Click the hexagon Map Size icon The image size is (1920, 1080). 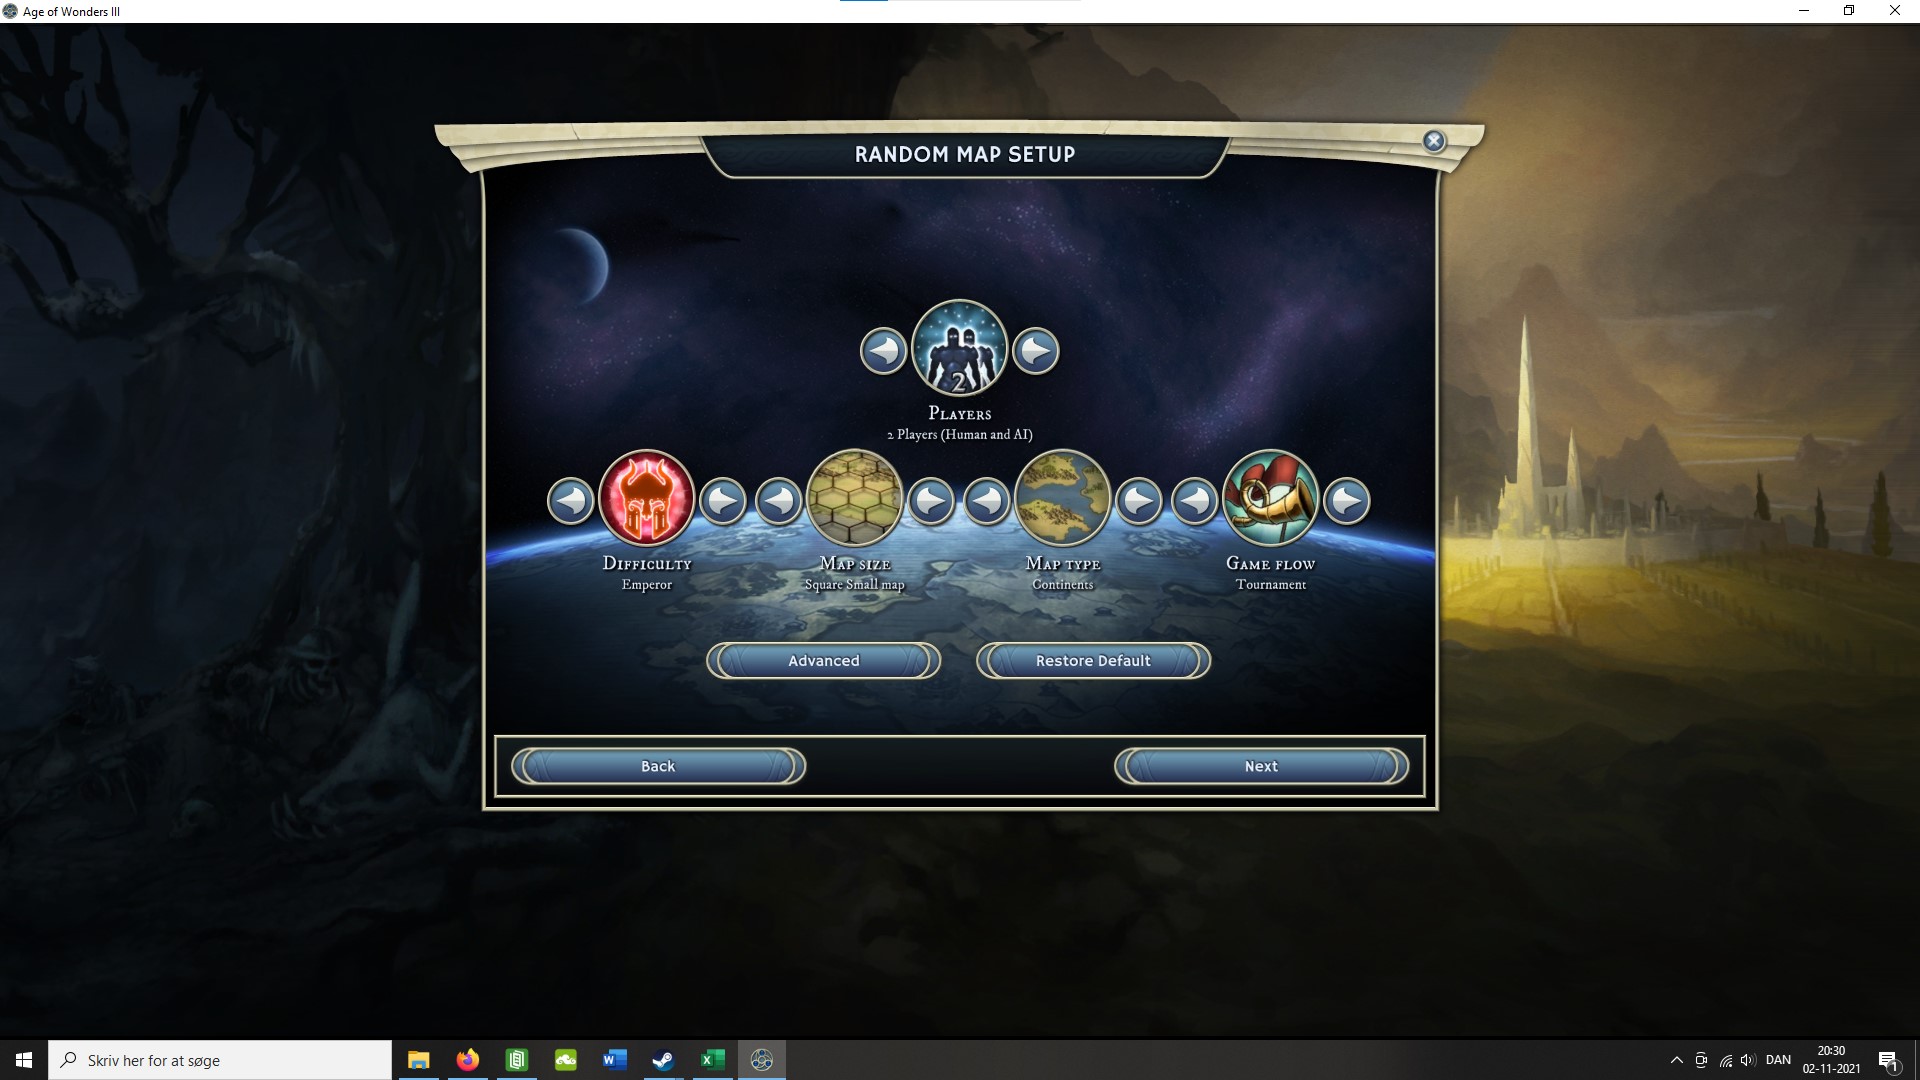[x=854, y=498]
